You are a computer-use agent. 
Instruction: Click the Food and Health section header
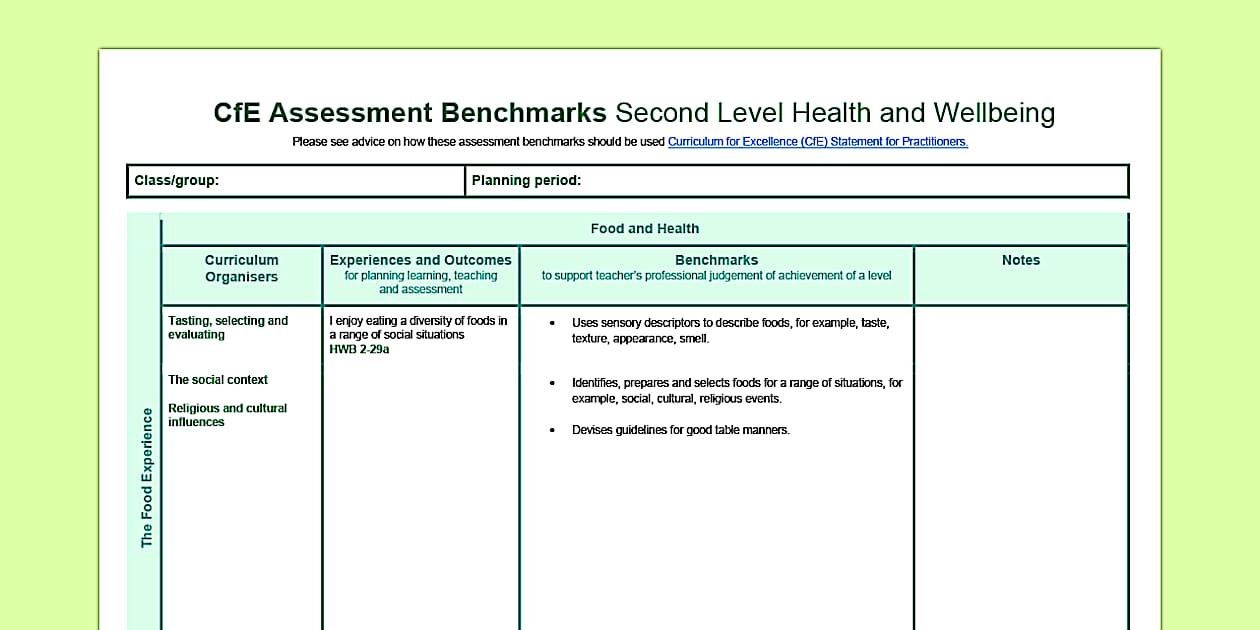coord(645,228)
